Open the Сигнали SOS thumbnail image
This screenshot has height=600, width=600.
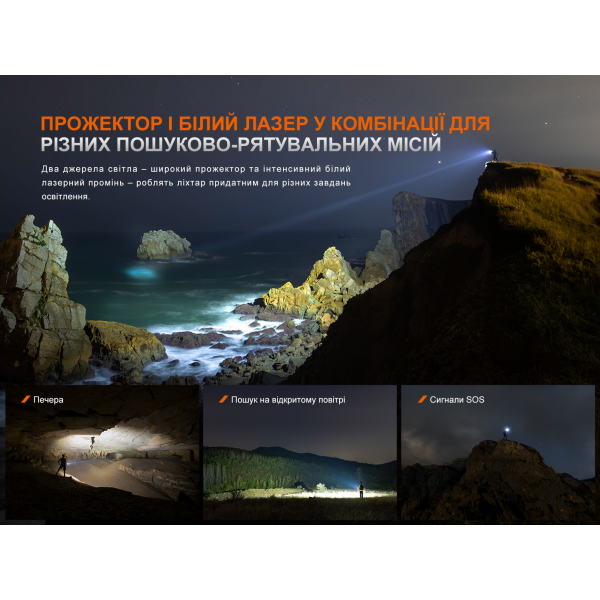497,453
